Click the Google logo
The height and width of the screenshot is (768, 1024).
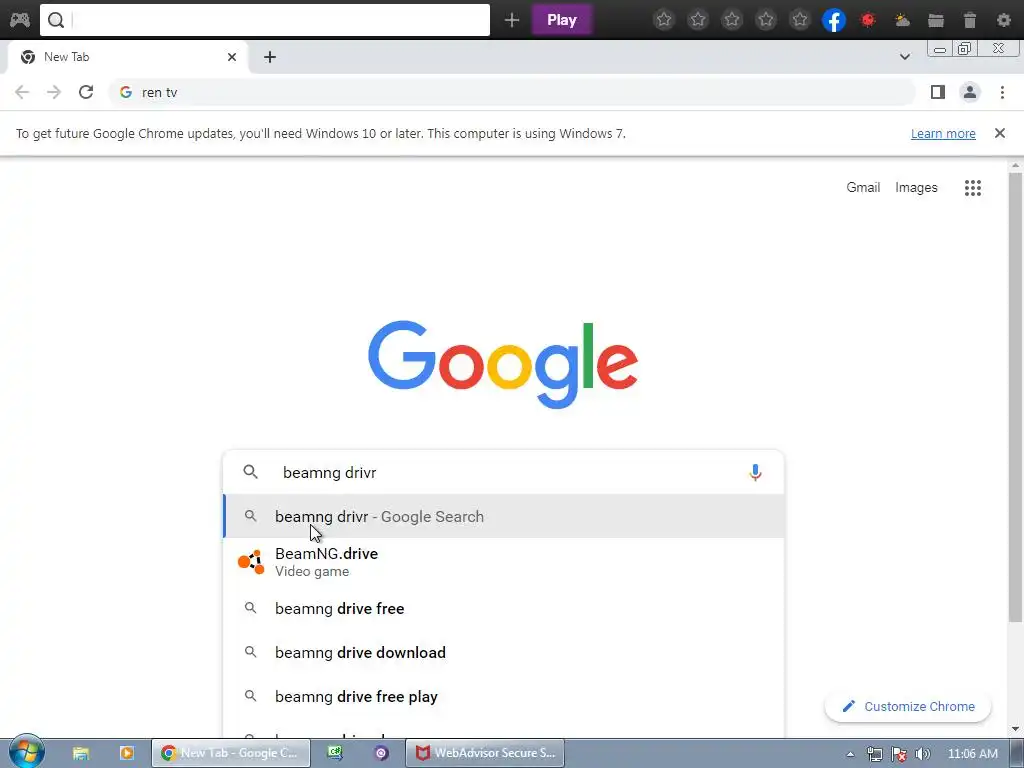point(503,364)
